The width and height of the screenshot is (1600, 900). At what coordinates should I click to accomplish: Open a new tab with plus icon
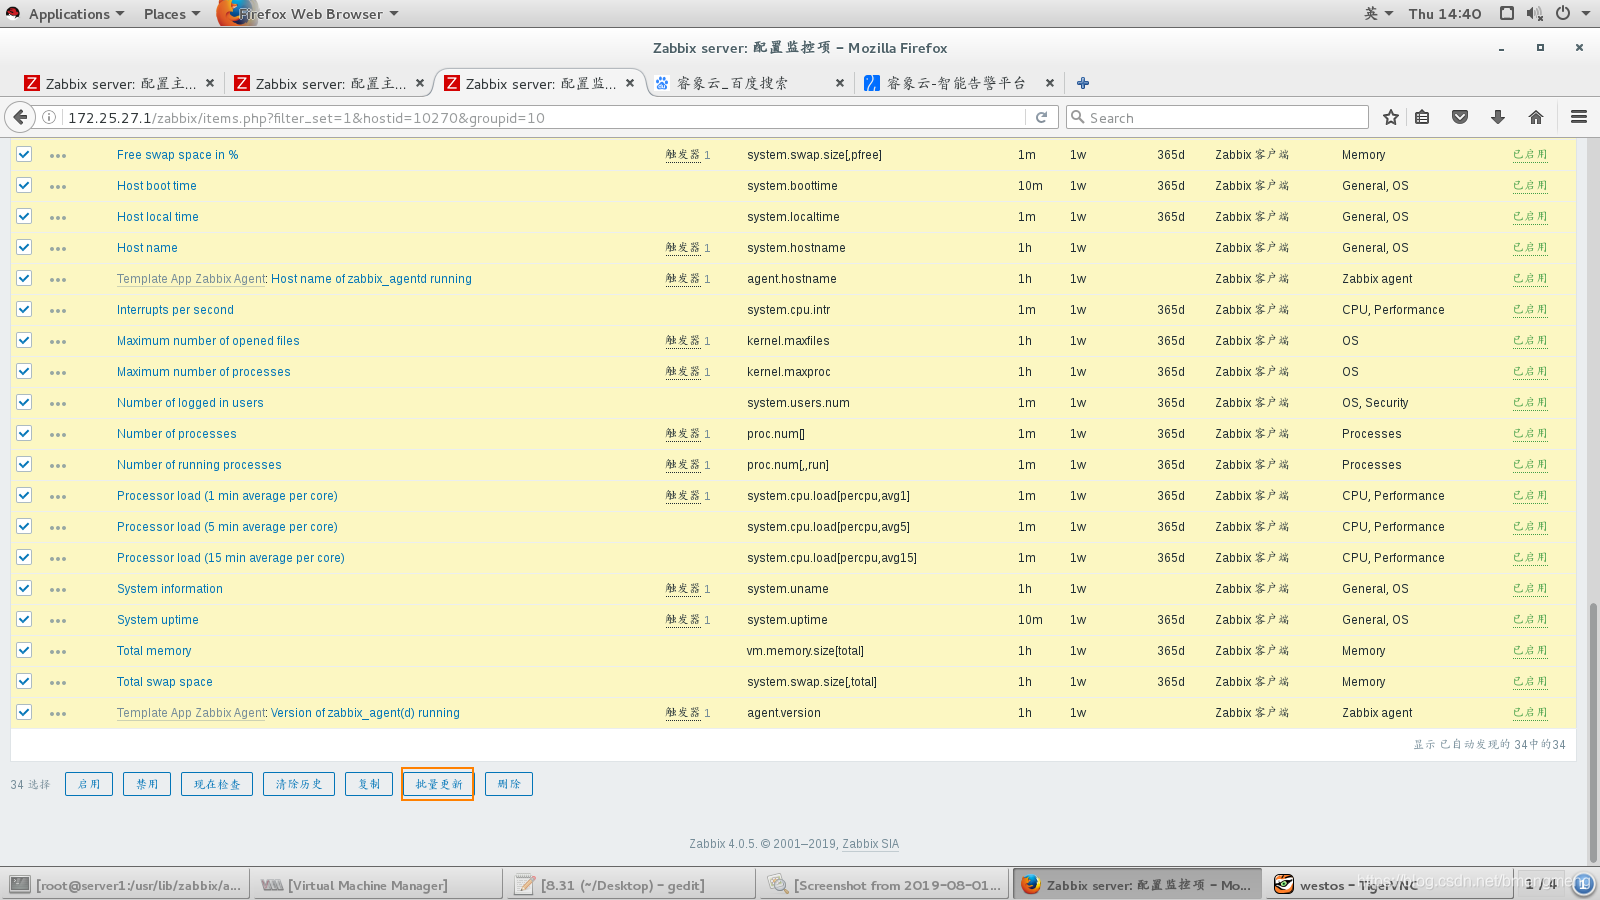1083,83
